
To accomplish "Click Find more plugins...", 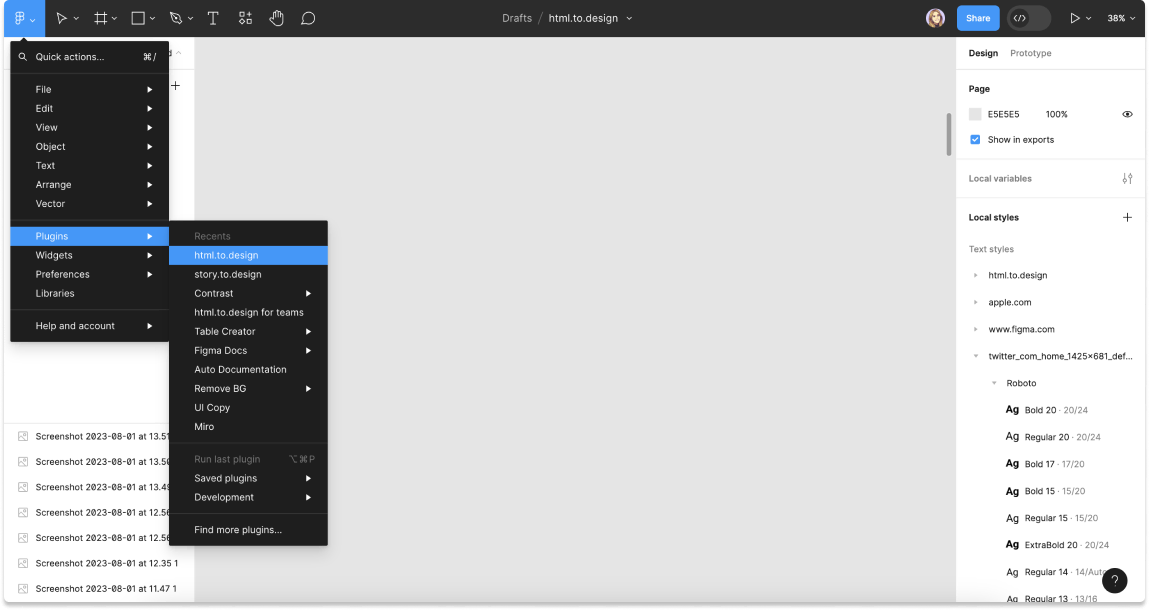I will 248,529.
